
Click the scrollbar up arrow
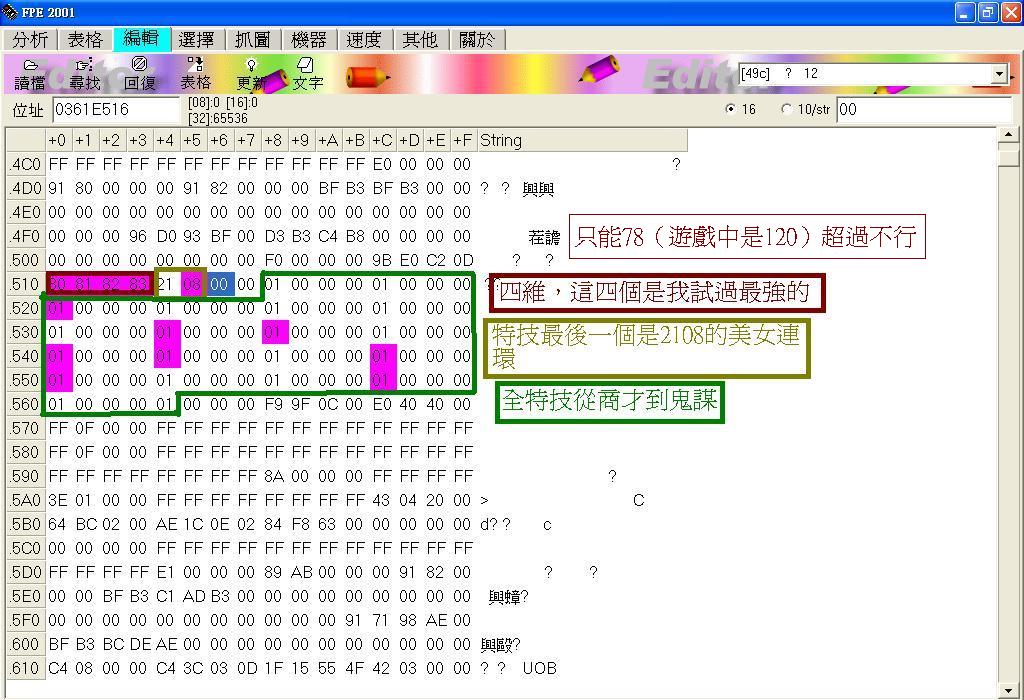pos(1009,136)
